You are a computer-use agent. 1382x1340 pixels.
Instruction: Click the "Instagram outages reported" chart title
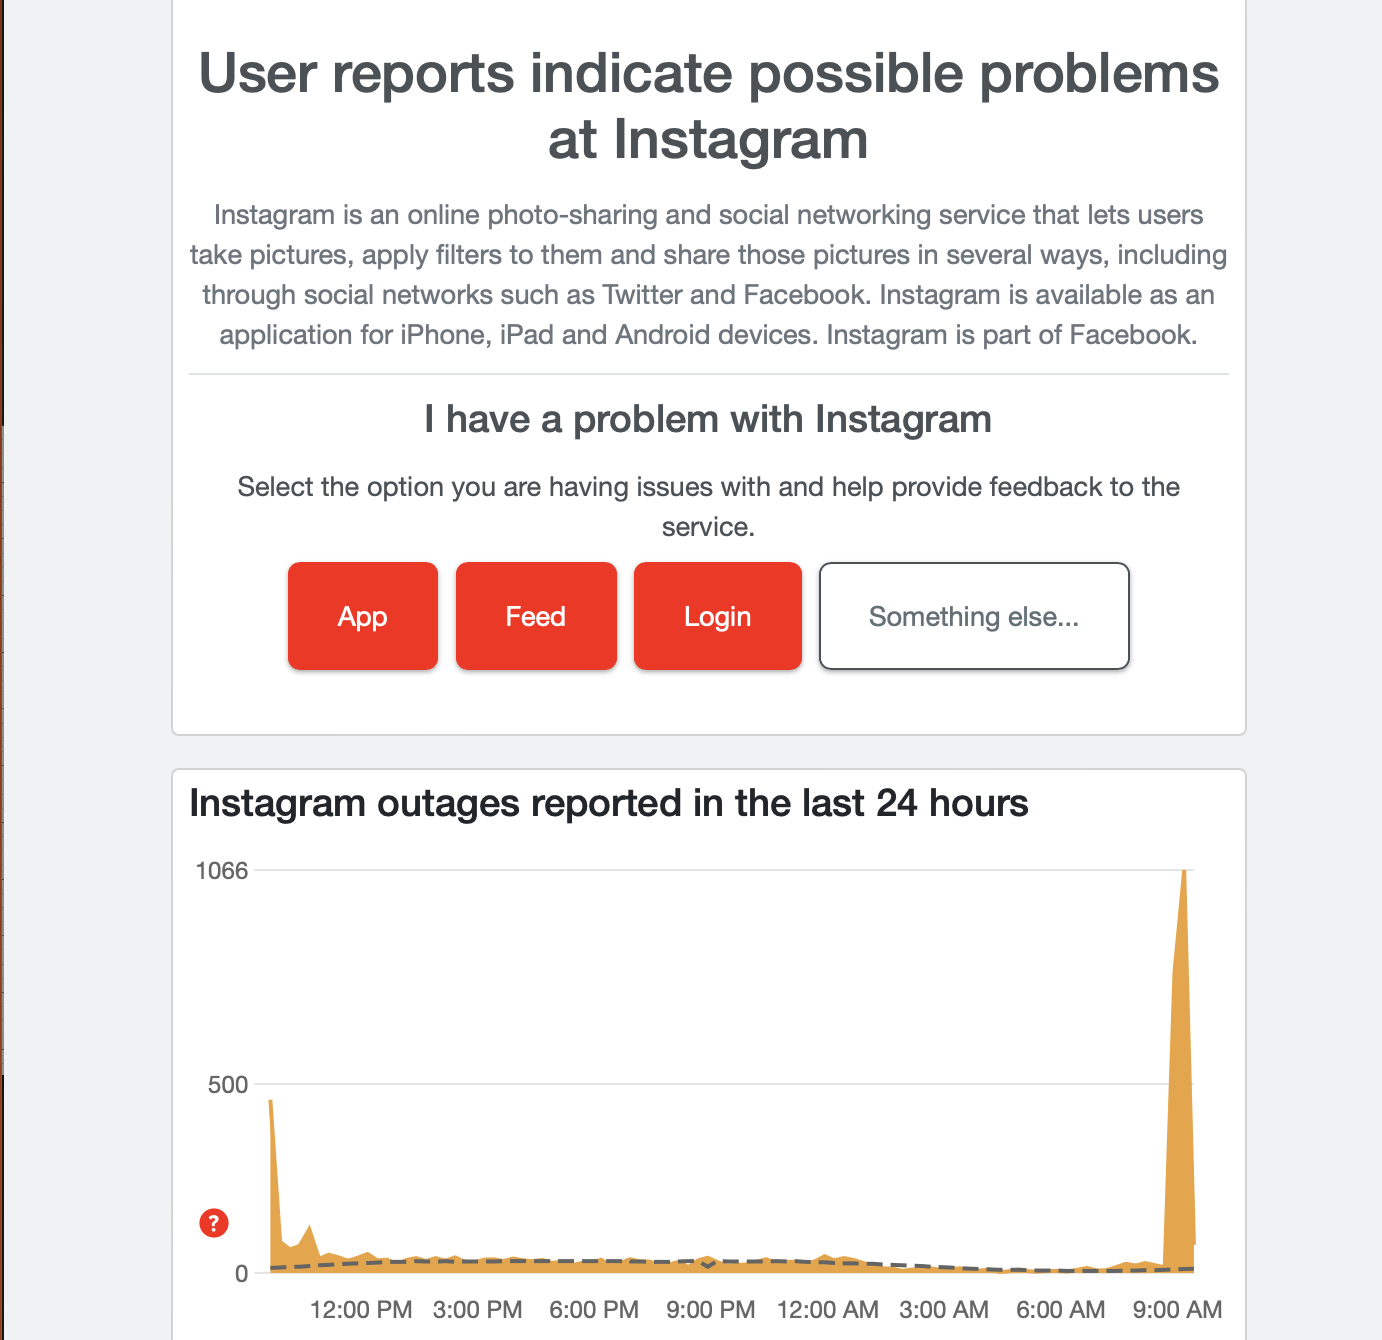tap(608, 803)
